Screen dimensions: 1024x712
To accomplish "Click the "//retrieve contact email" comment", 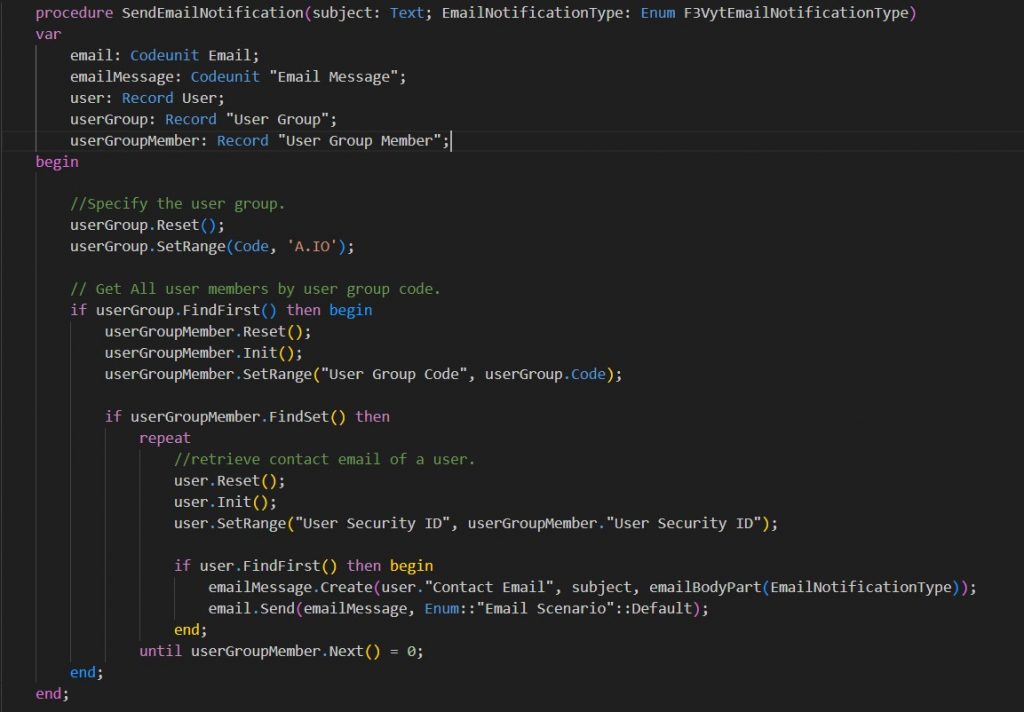I will 324,459.
